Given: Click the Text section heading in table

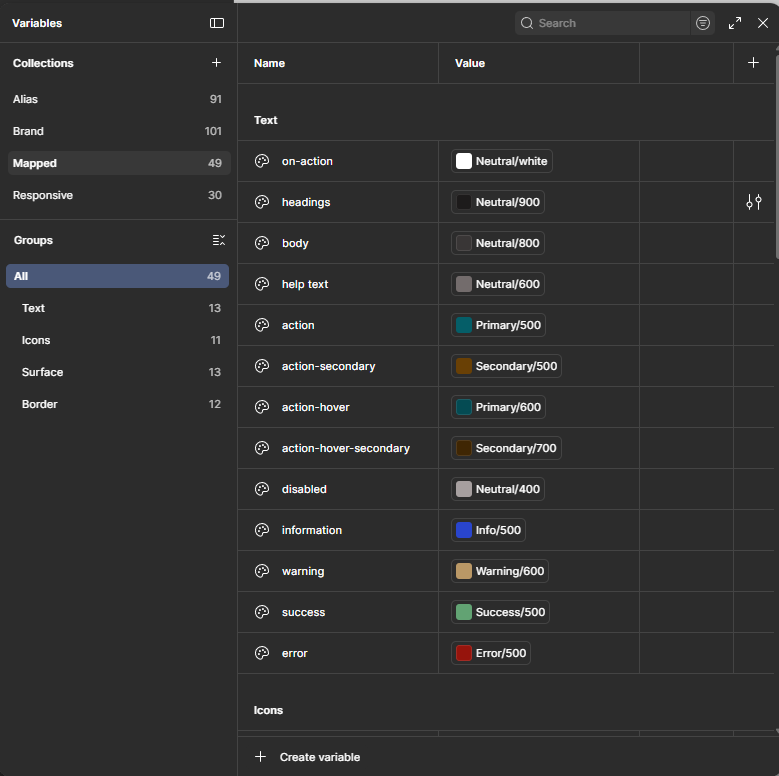Looking at the screenshot, I should [x=266, y=120].
